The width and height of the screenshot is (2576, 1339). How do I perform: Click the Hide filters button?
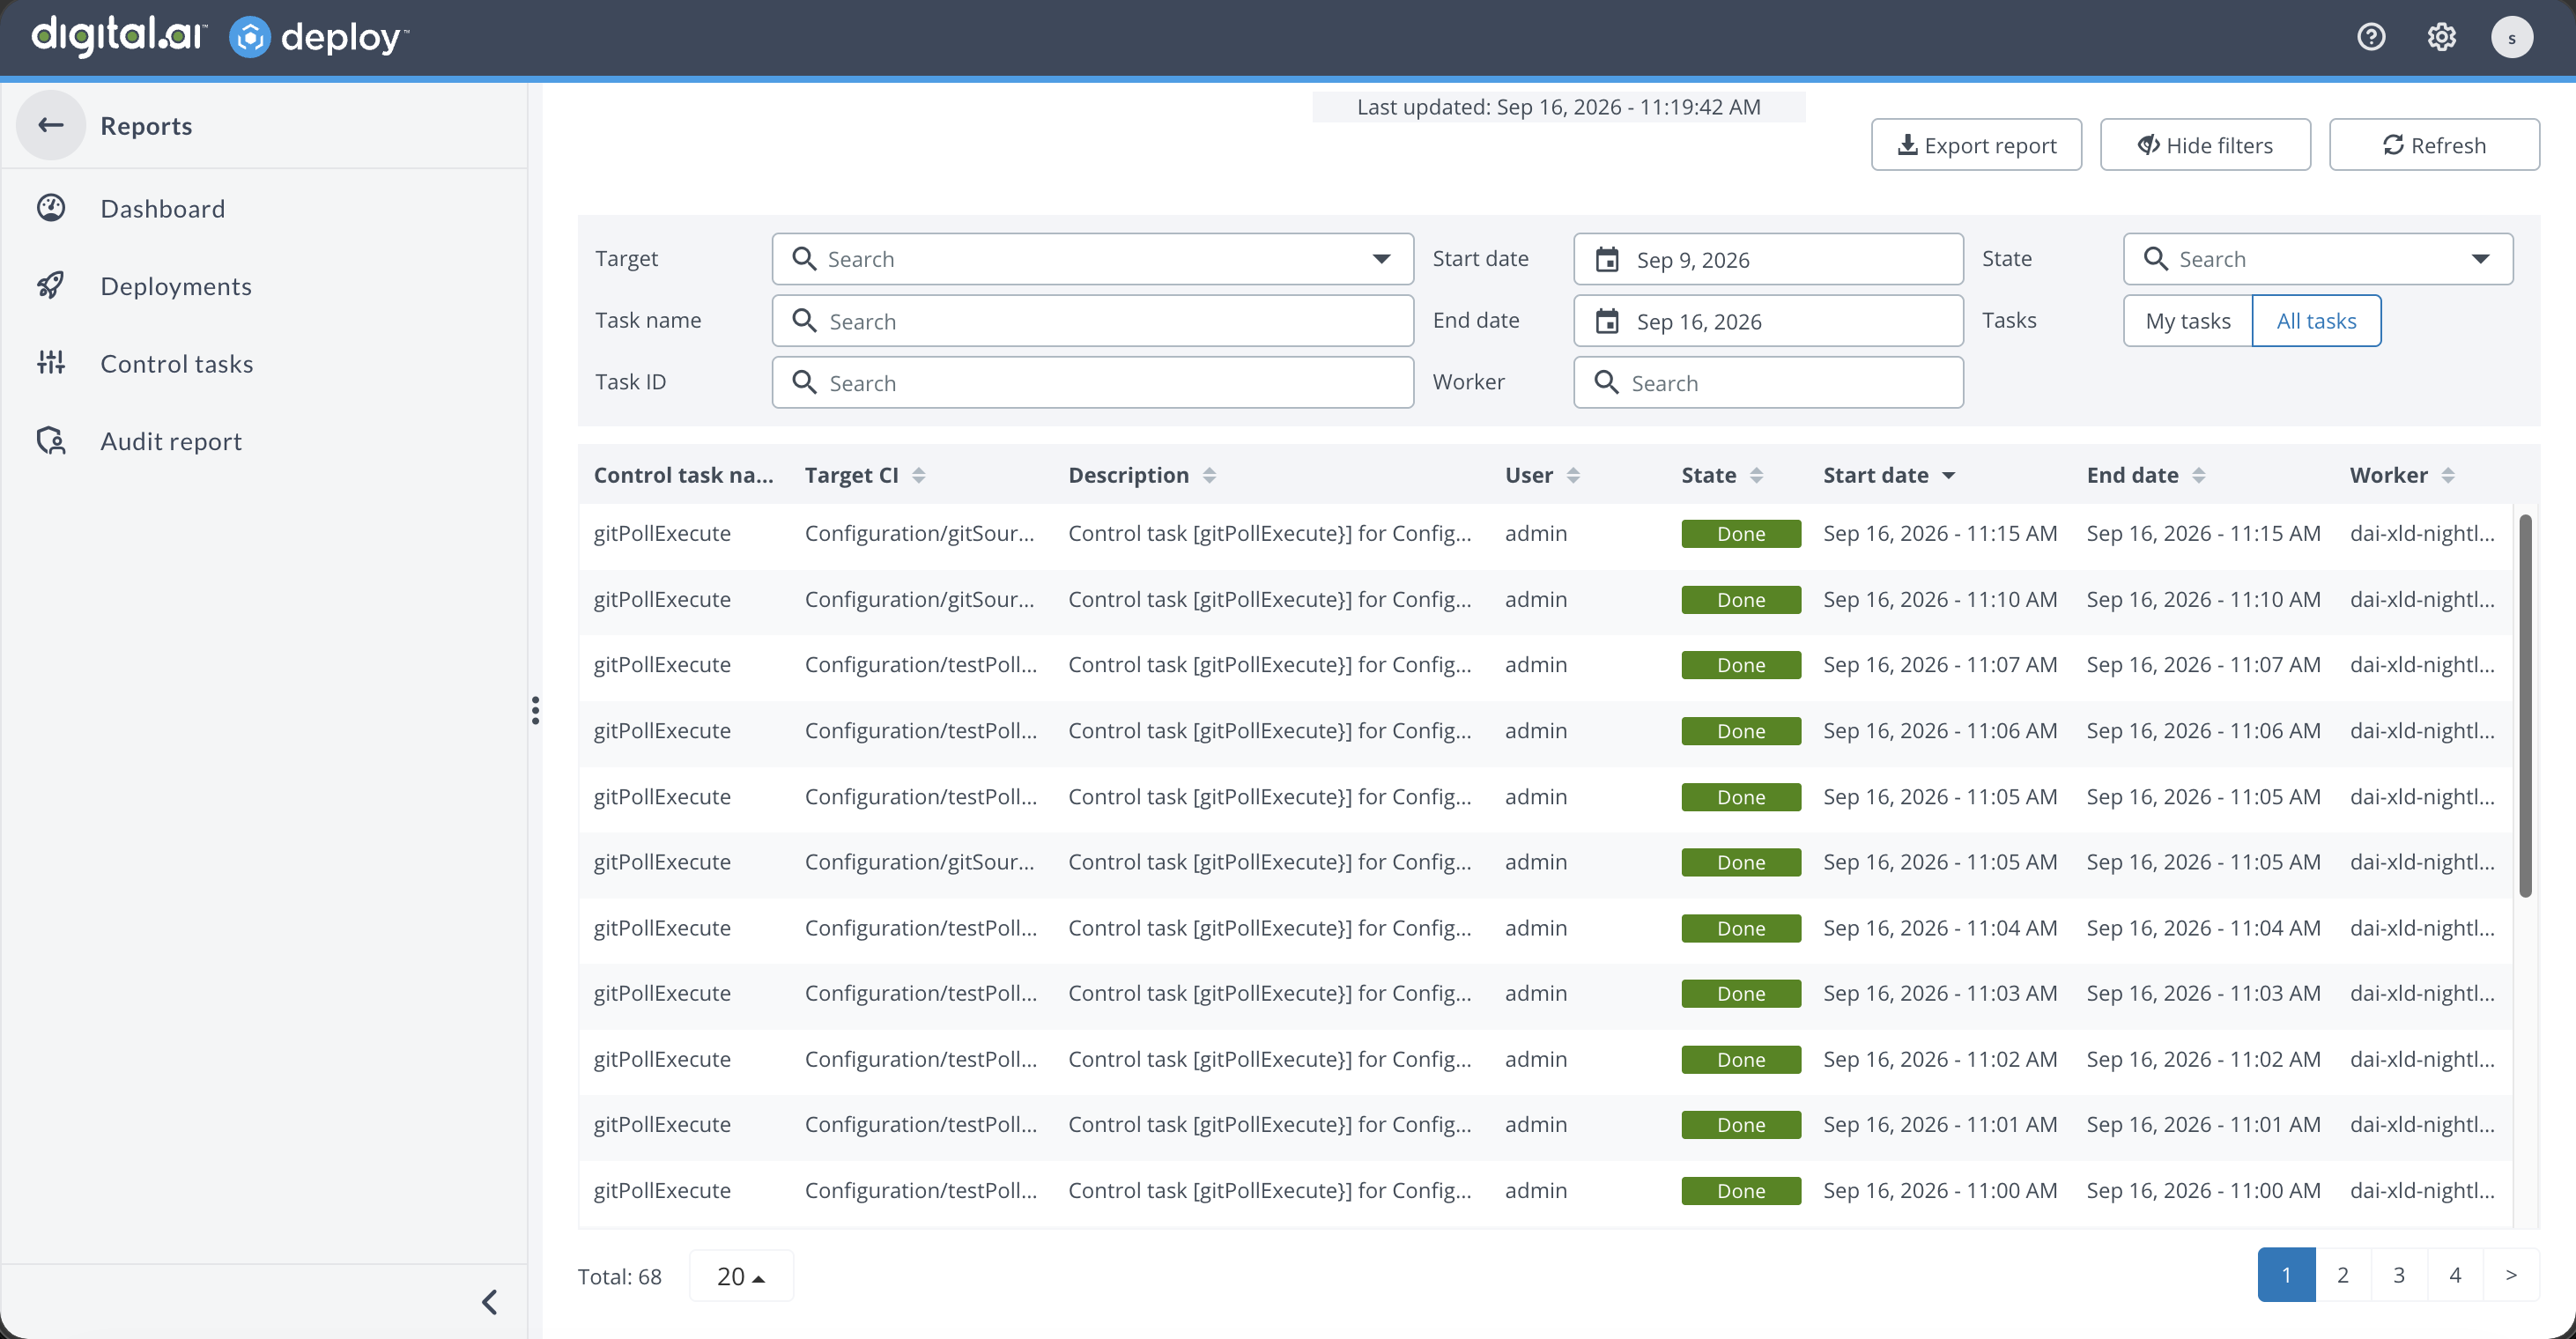[x=2205, y=145]
